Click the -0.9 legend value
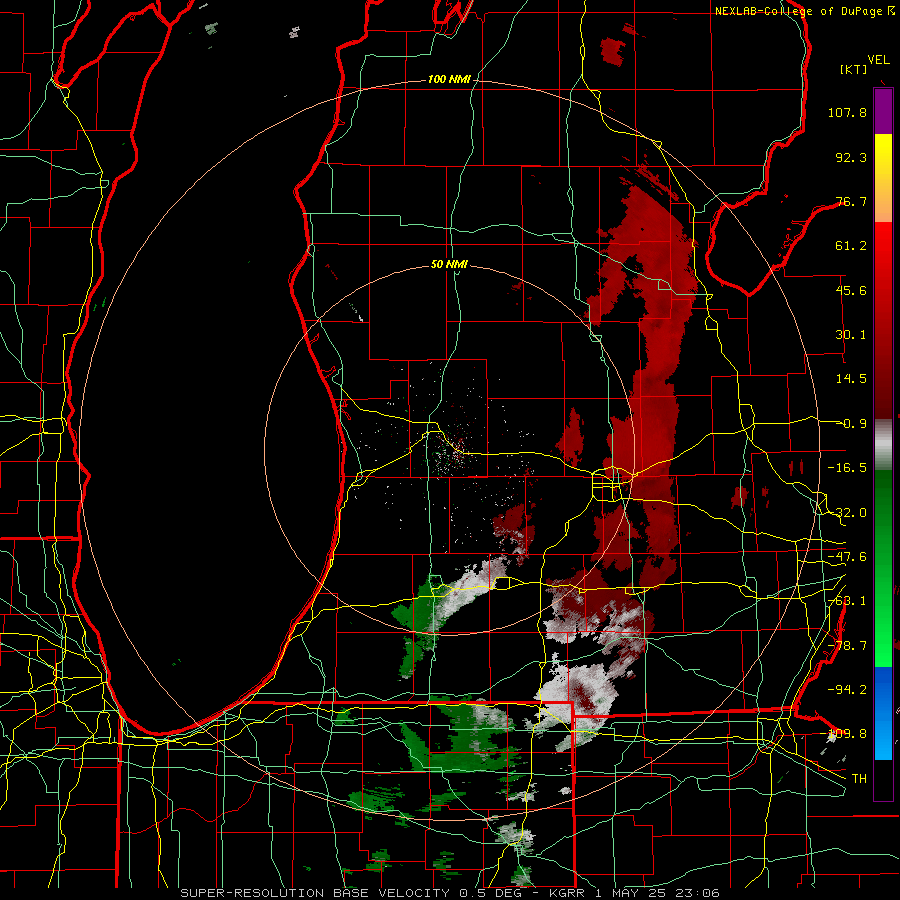Image resolution: width=900 pixels, height=900 pixels. [x=853, y=424]
